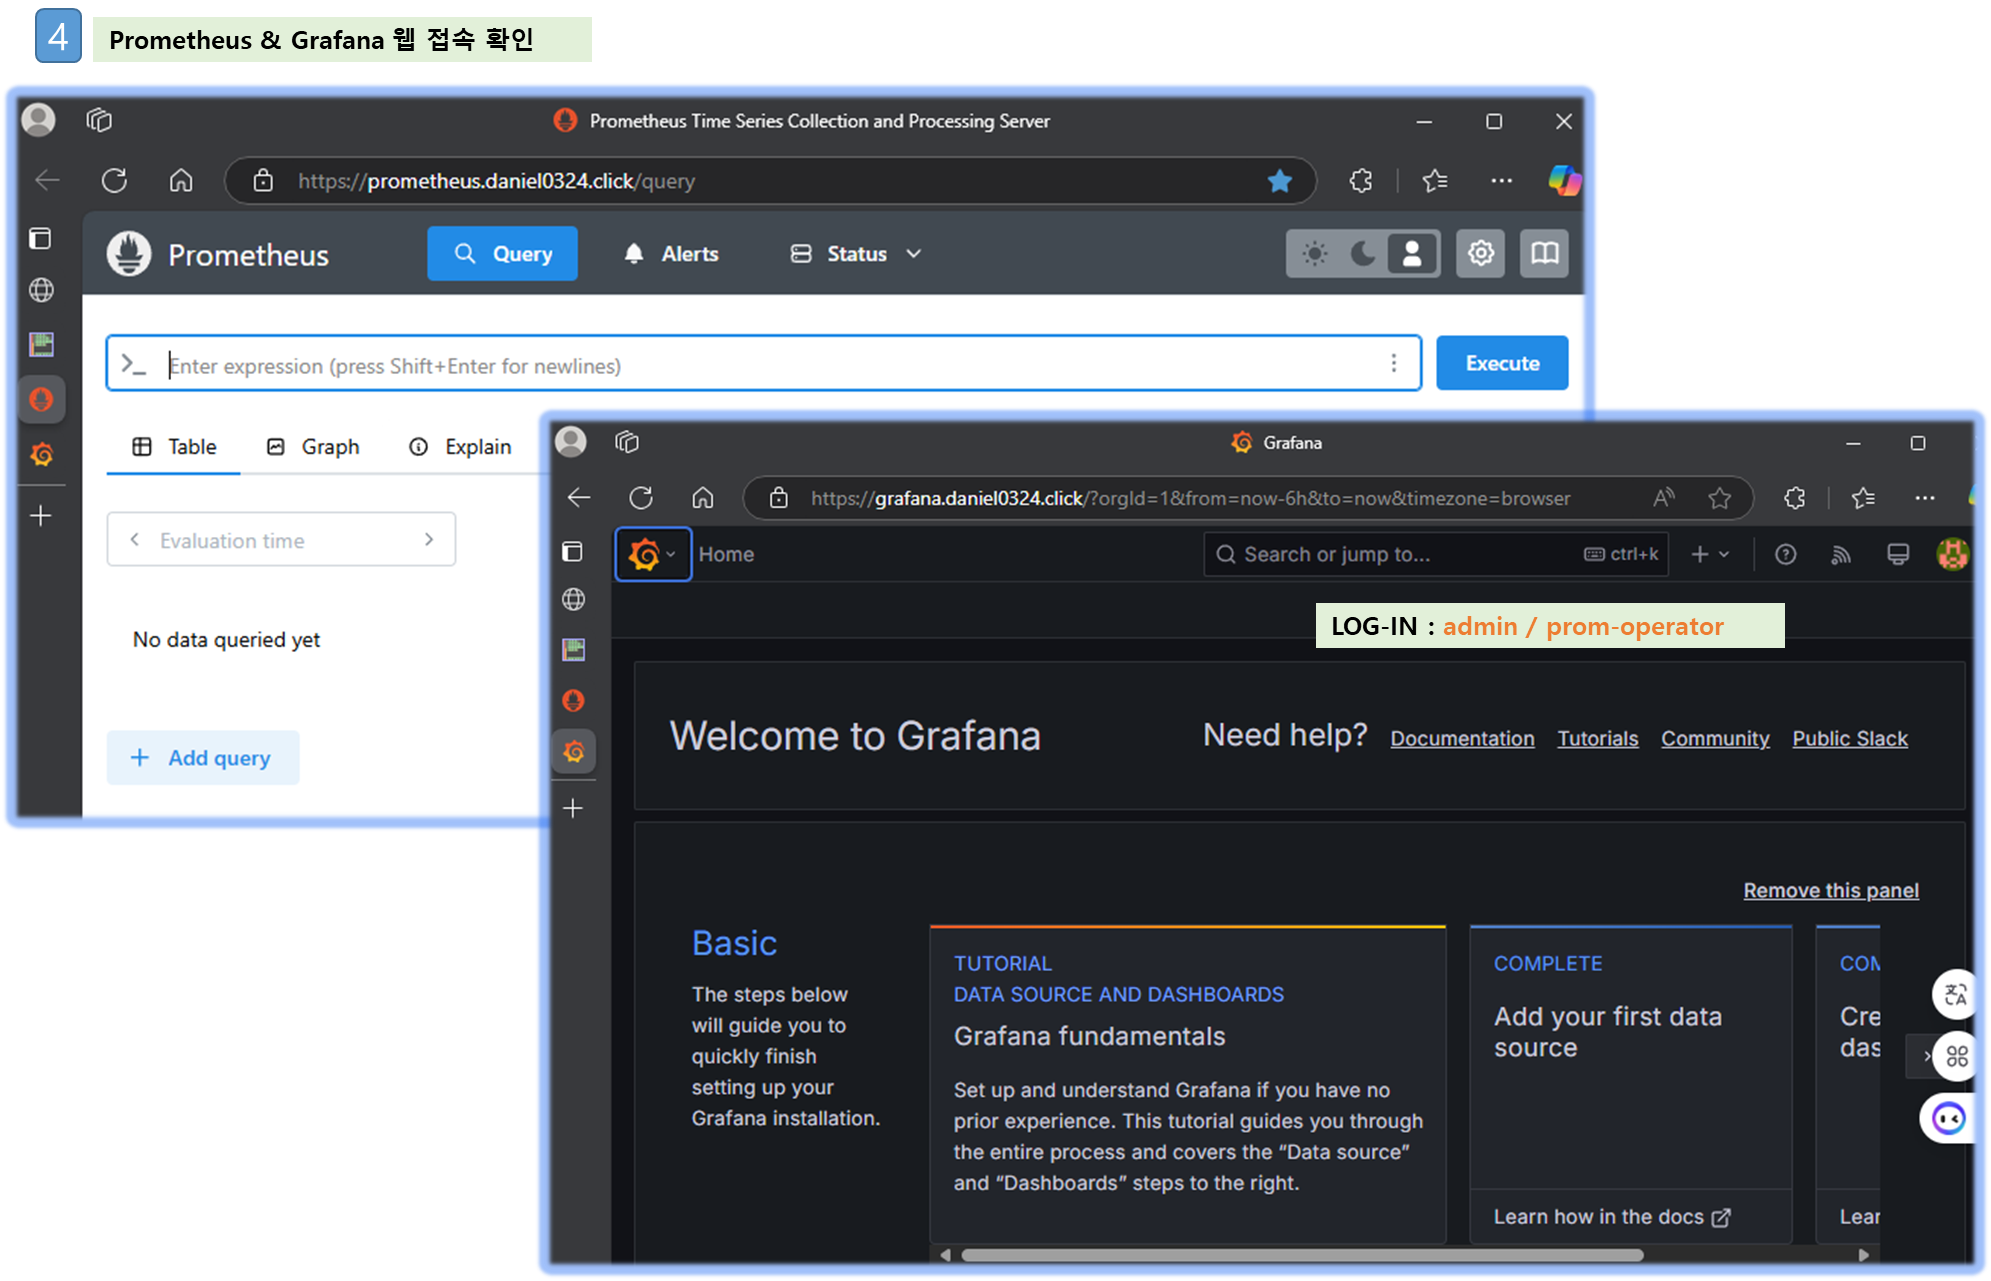
Task: Click Grafana user avatar icon
Action: tap(1952, 554)
